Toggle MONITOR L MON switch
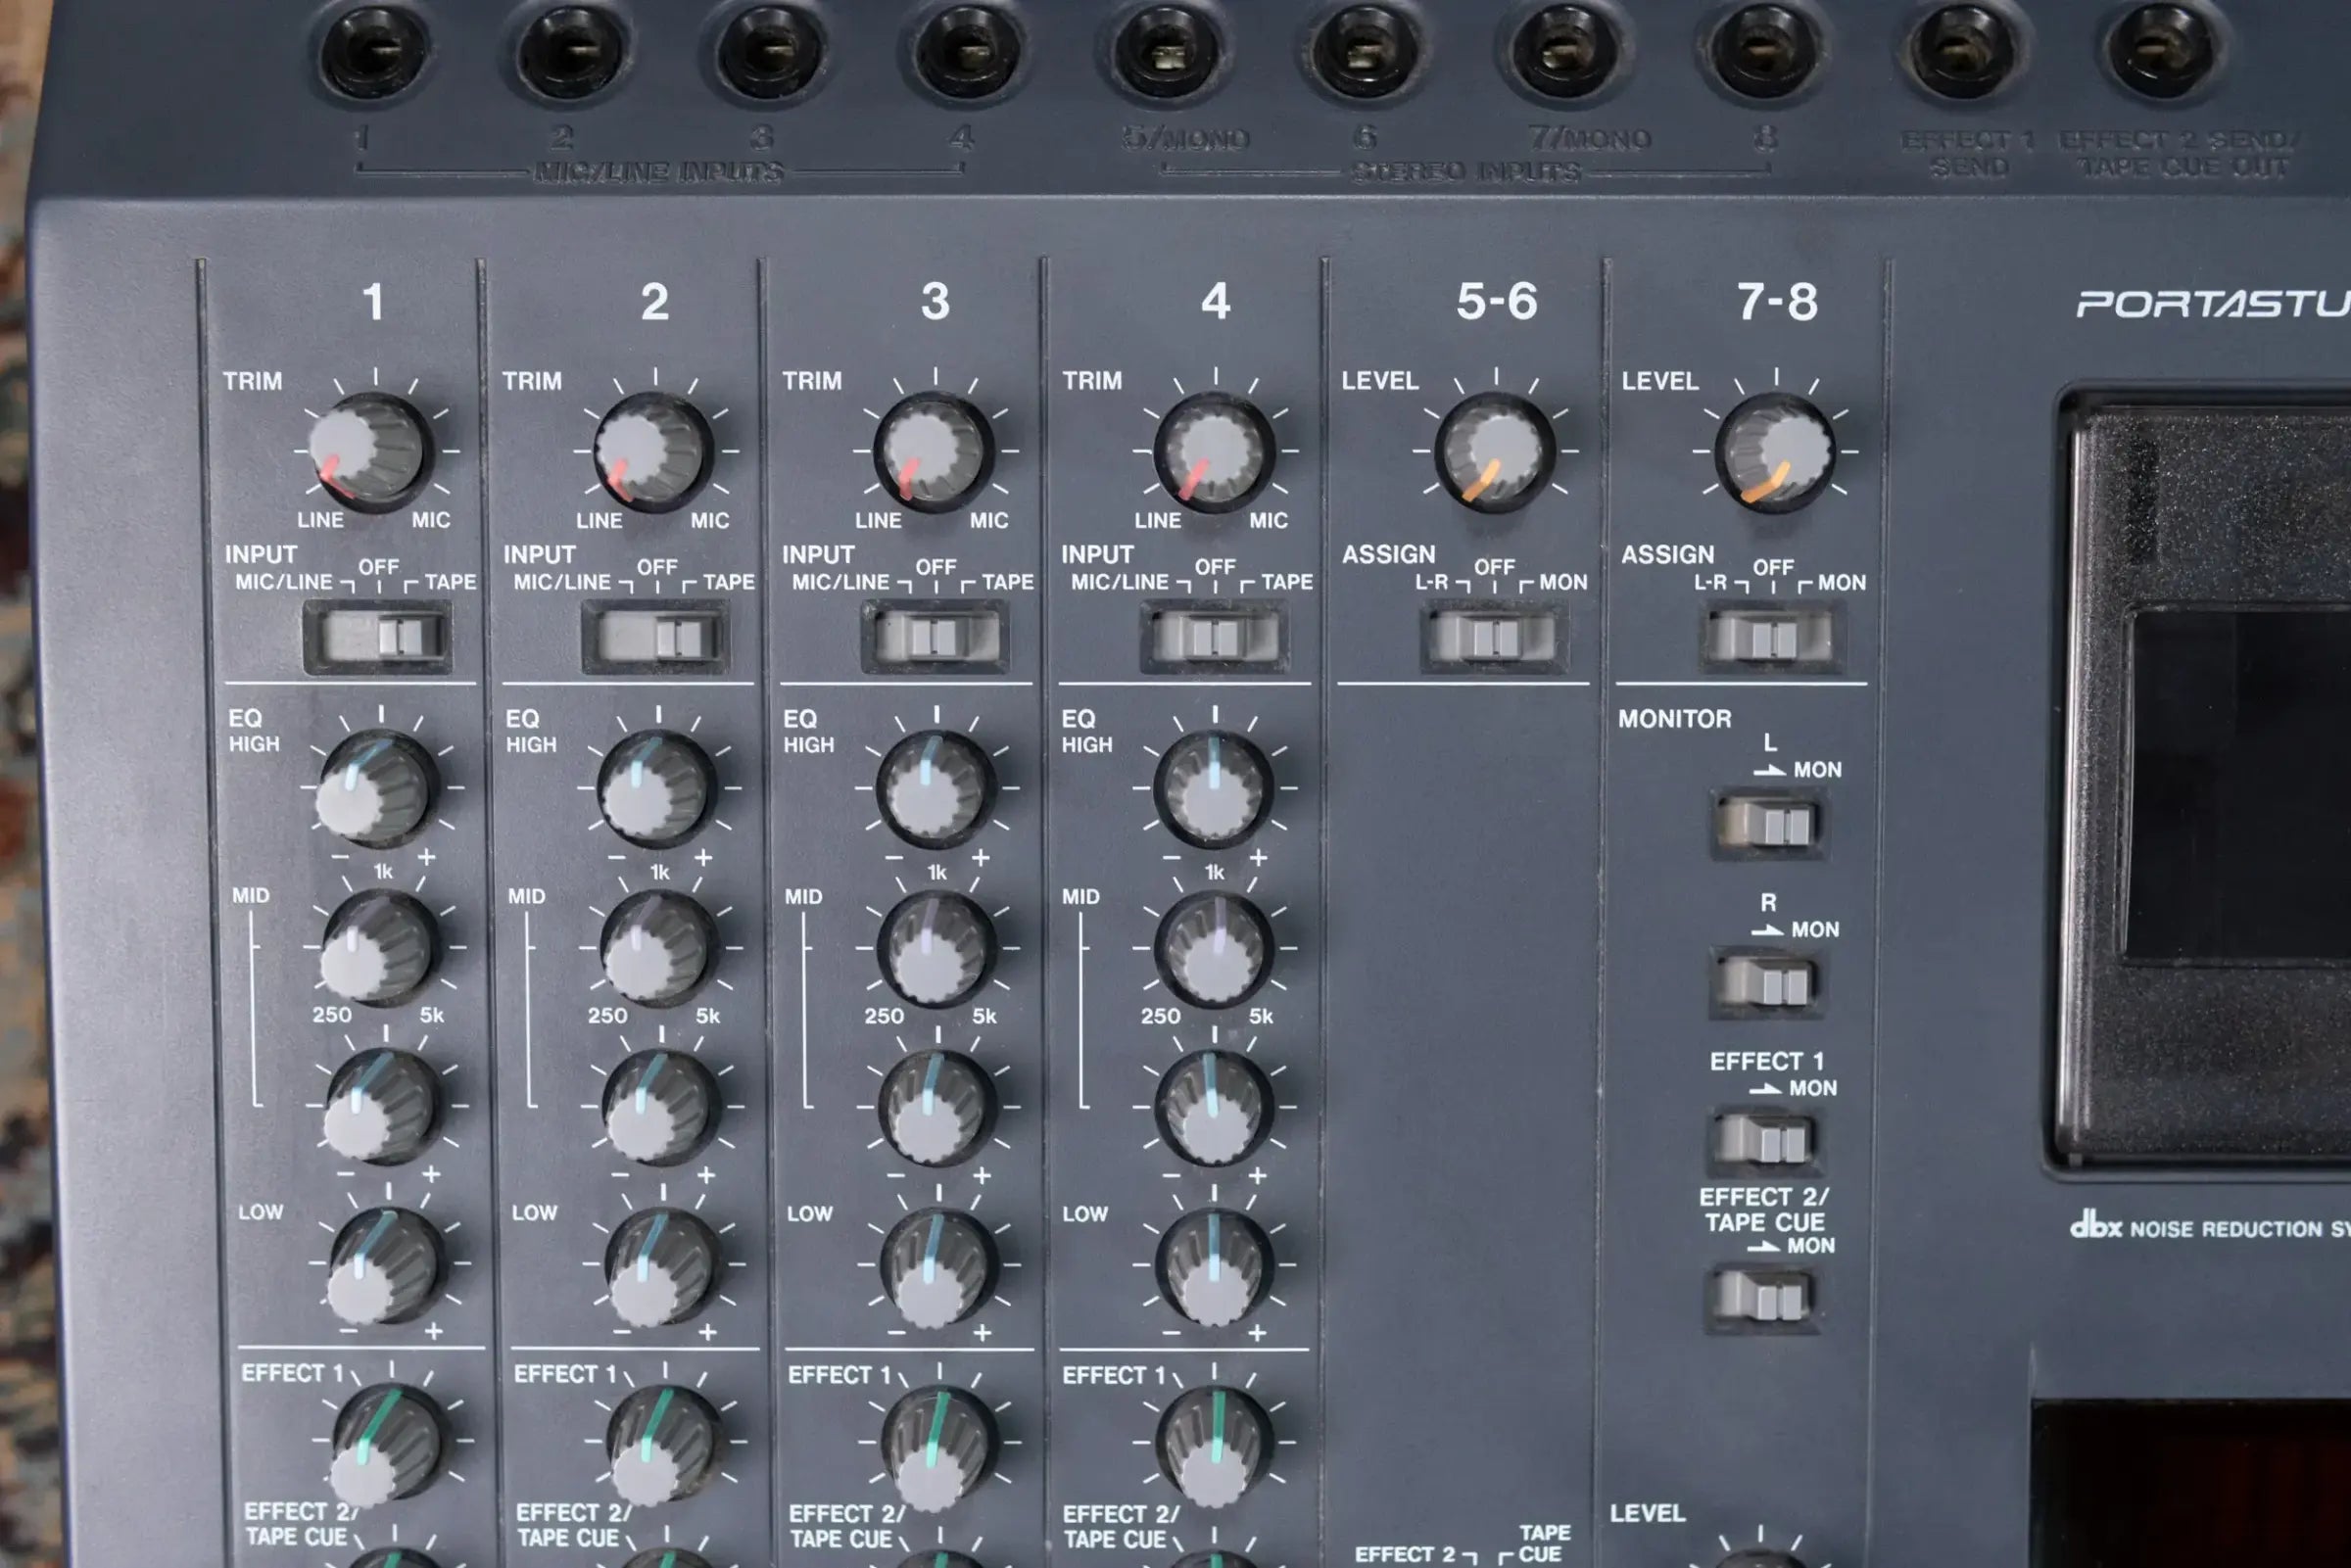Image resolution: width=2351 pixels, height=1568 pixels. click(x=1768, y=824)
